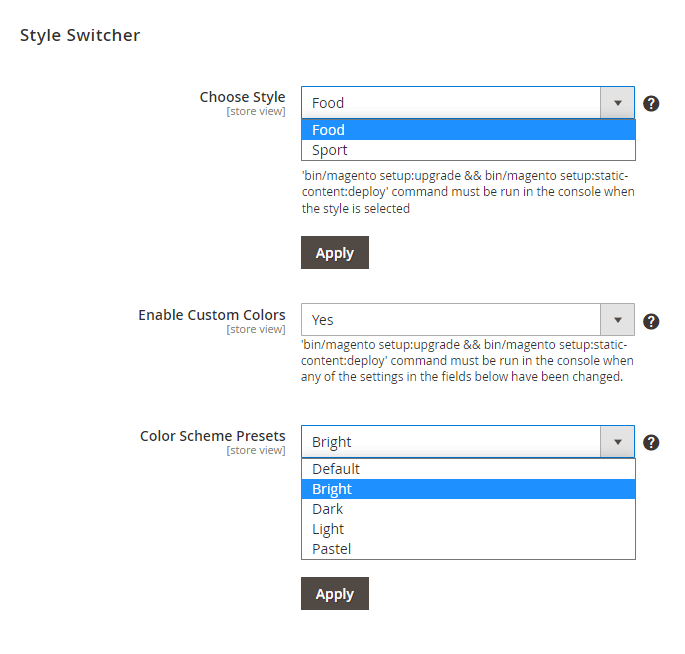Screen dimensions: 685x654
Task: Click the Choose Style dropdown arrow
Action: click(x=617, y=103)
